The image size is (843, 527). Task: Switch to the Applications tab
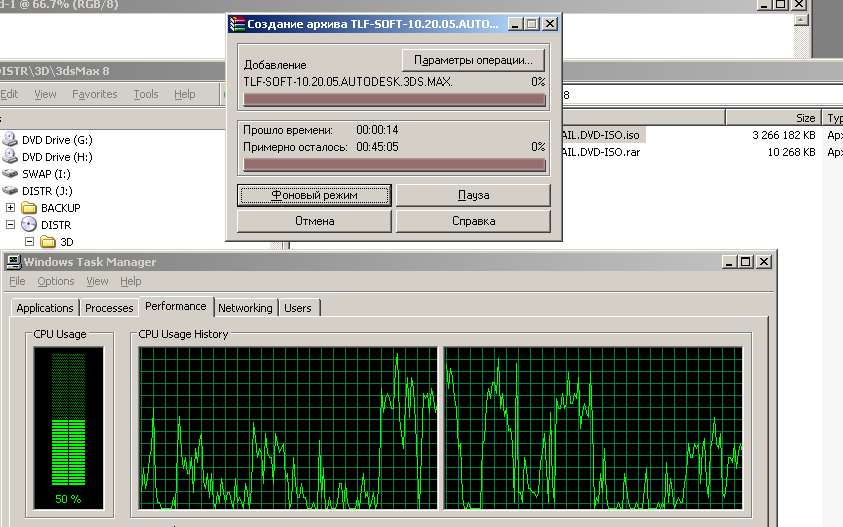point(45,308)
